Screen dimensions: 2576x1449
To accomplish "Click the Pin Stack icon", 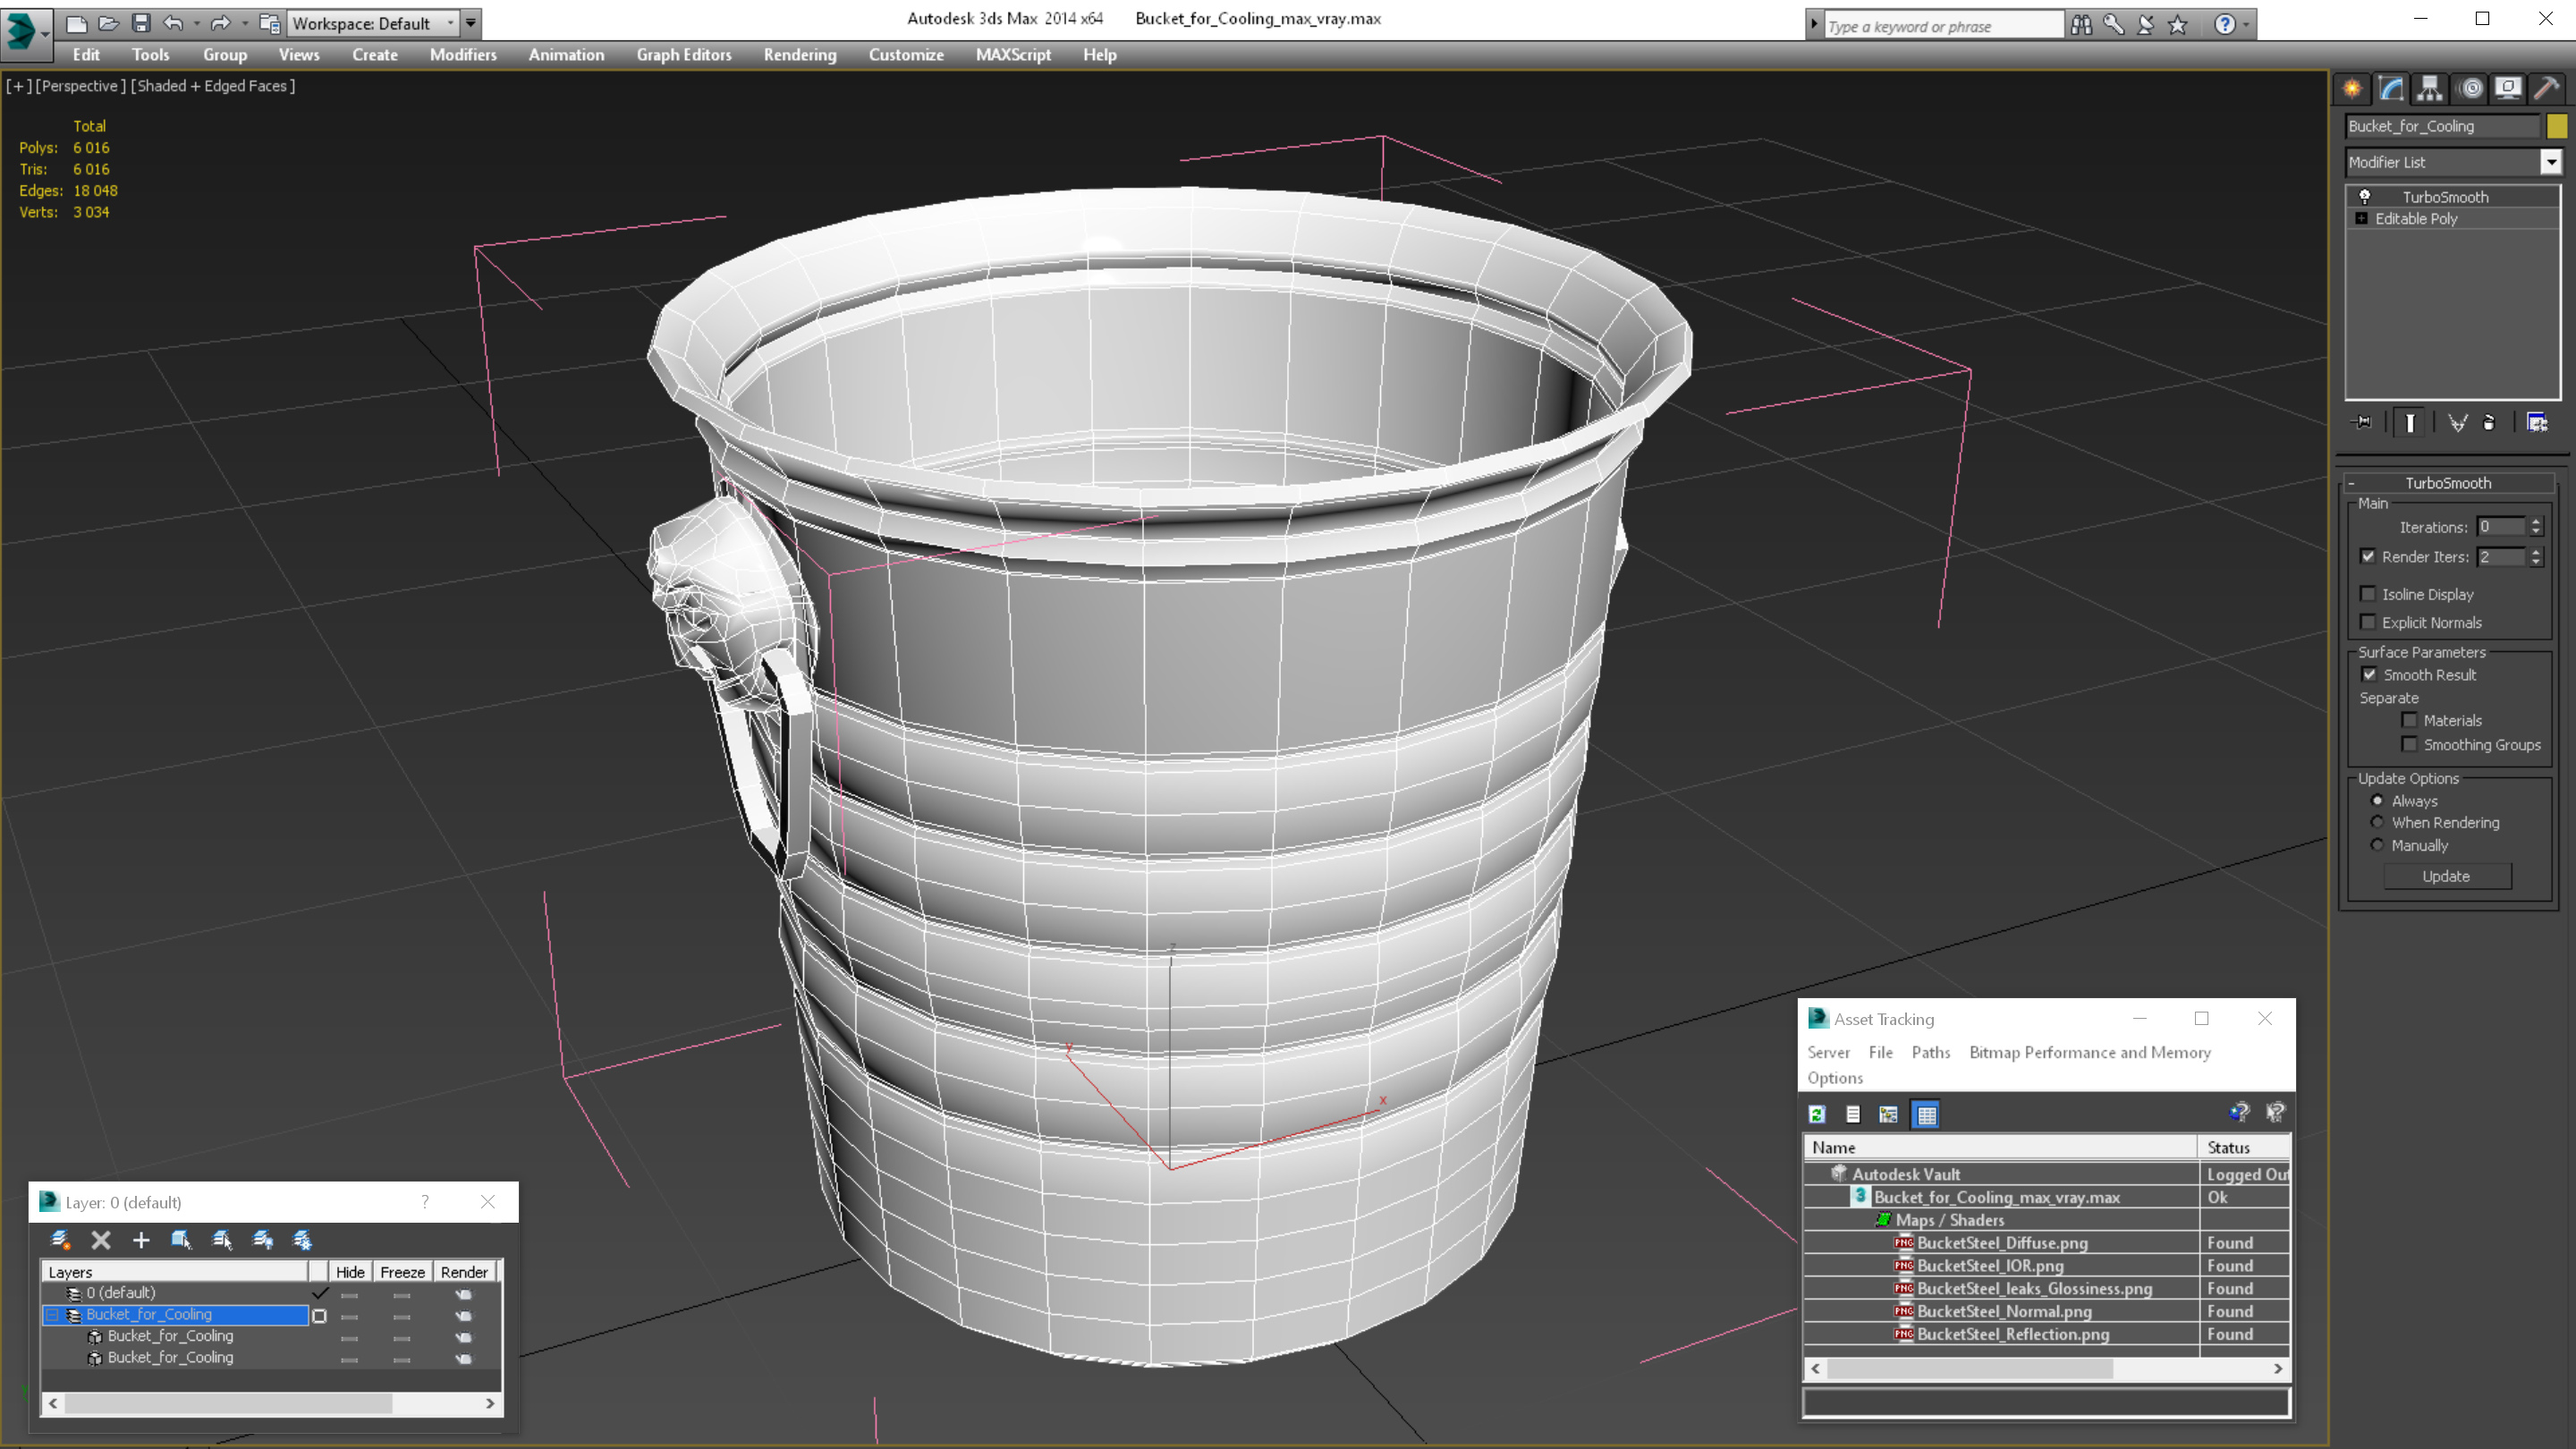I will [x=2362, y=422].
